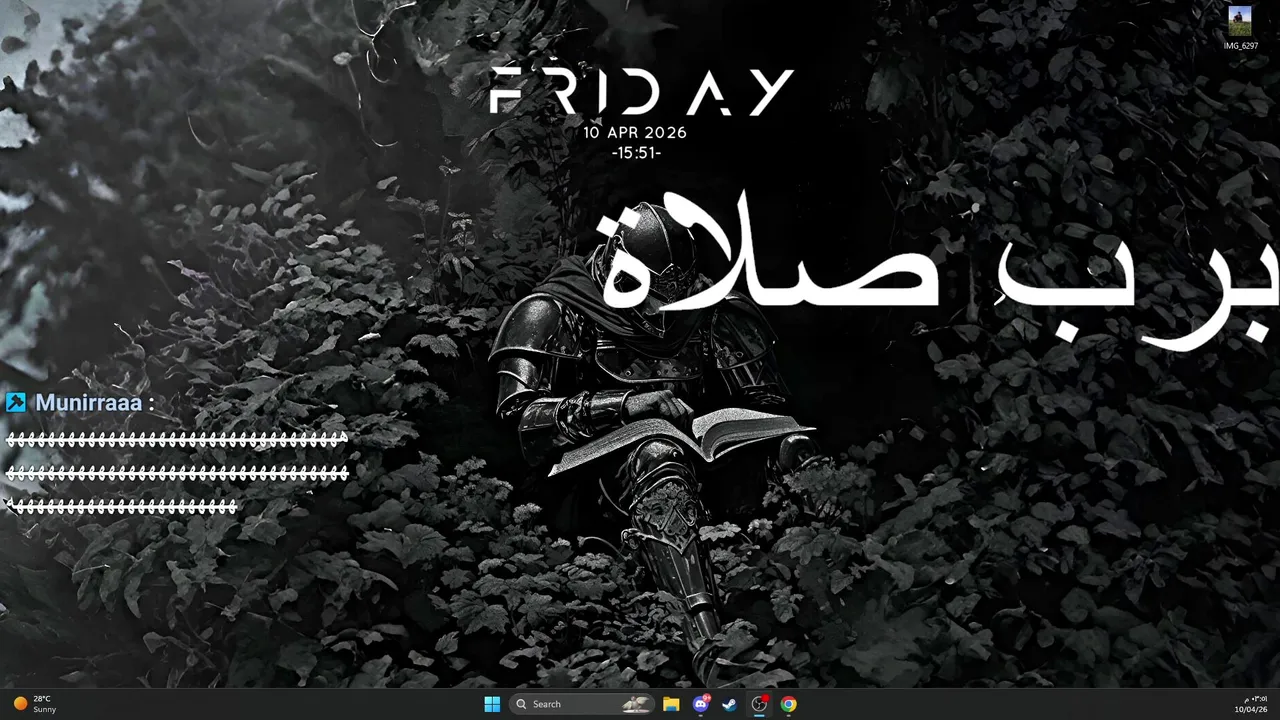1280x720 pixels.
Task: Click the pigeon image in search box
Action: 636,704
